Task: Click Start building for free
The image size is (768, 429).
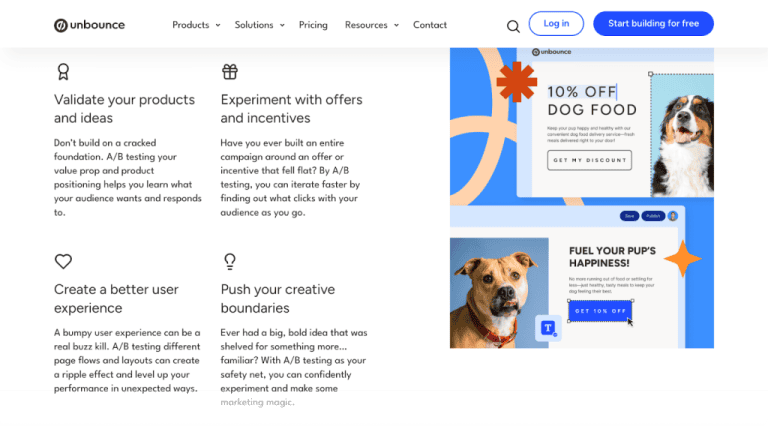Action: click(653, 24)
